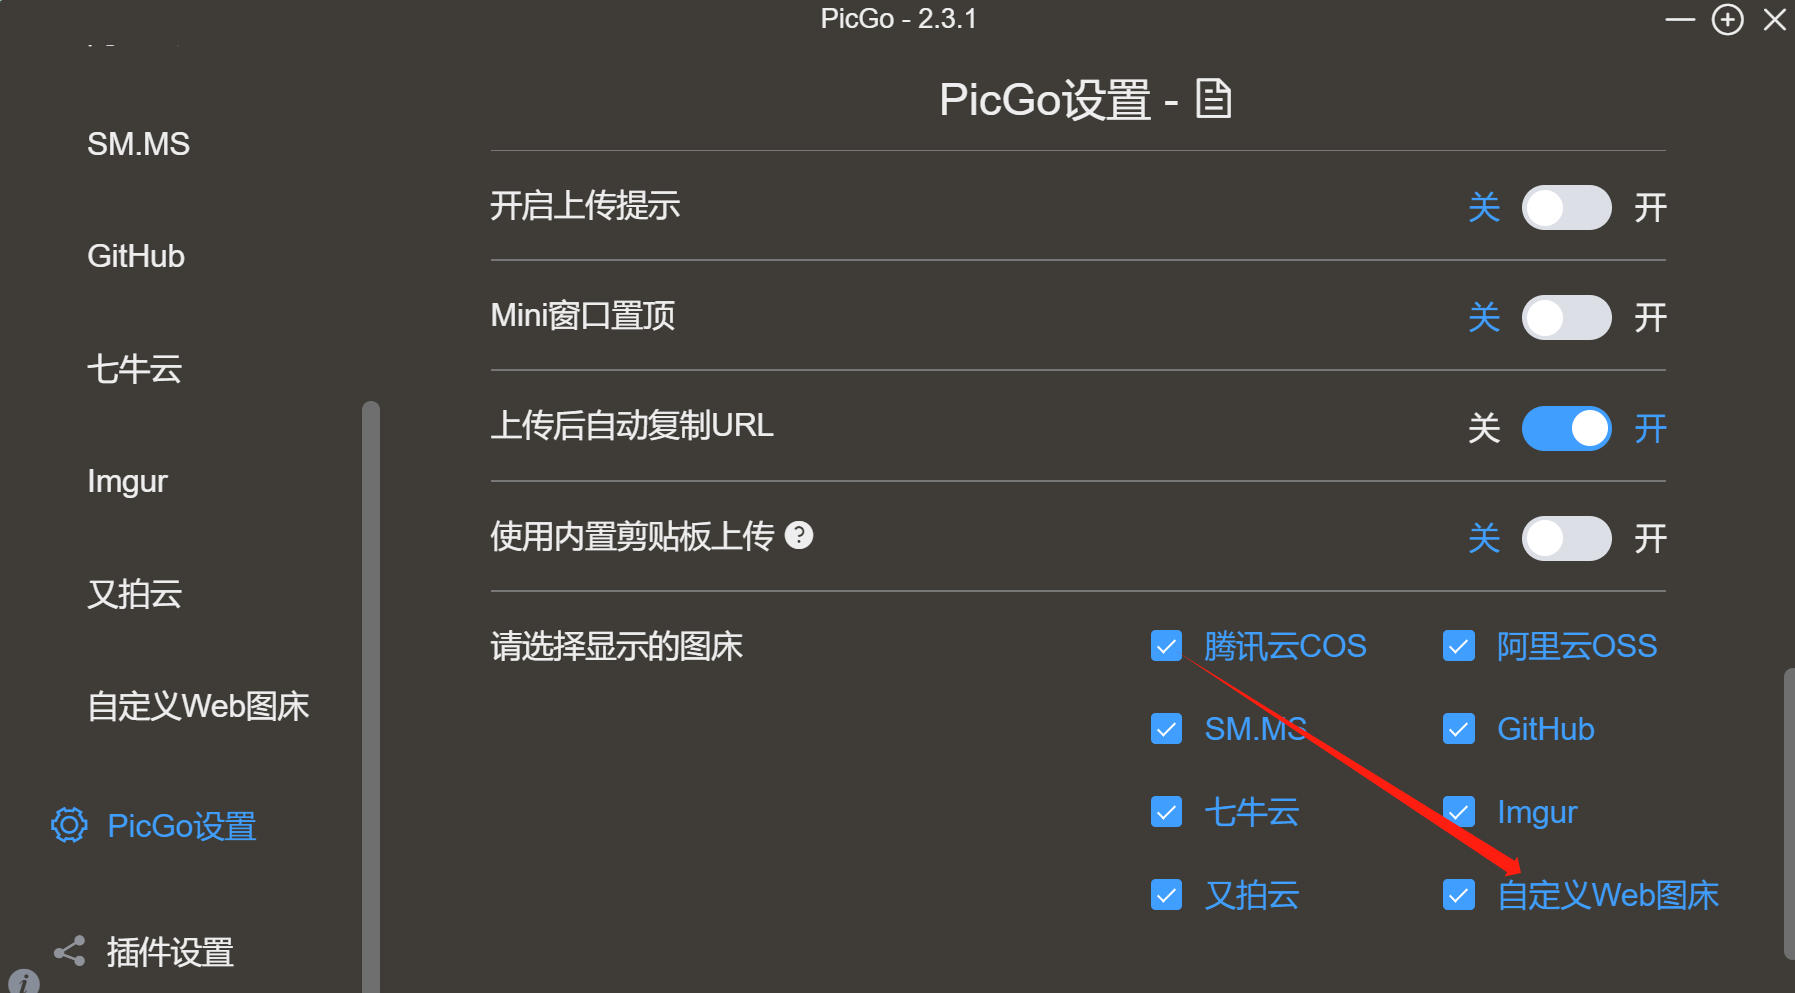Select 七牛云 from the sidebar
This screenshot has width=1795, height=993.
(x=134, y=368)
